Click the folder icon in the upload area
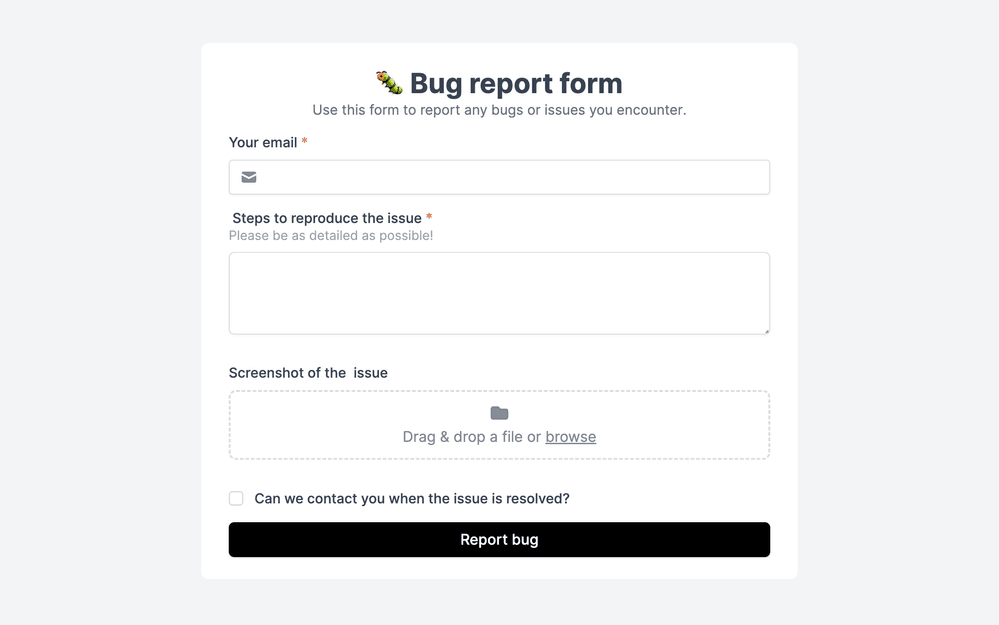This screenshot has height=625, width=999. [x=499, y=413]
